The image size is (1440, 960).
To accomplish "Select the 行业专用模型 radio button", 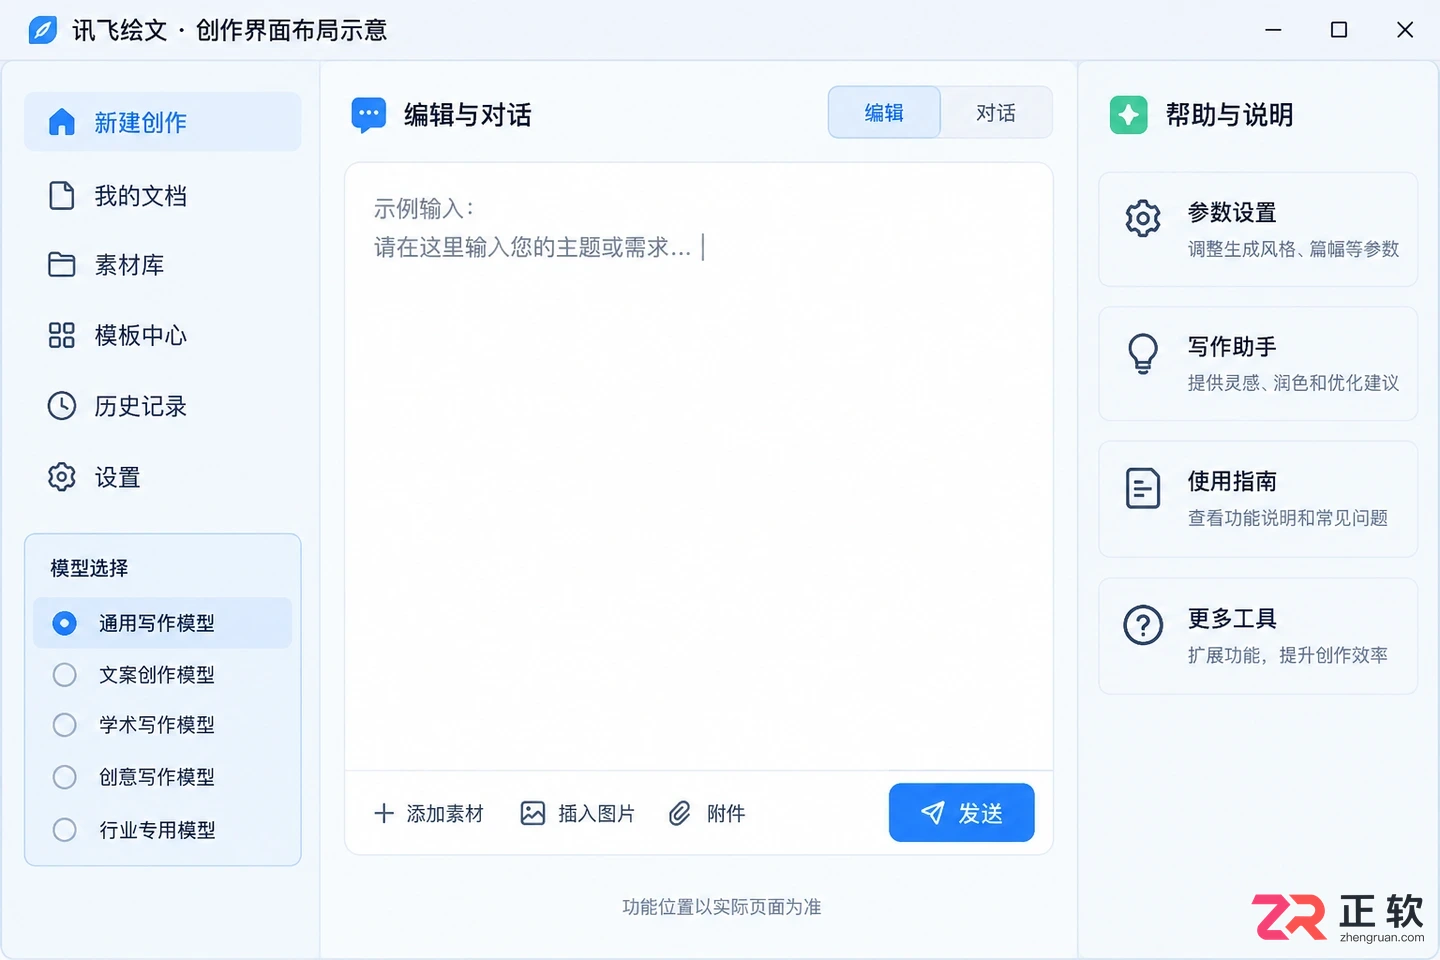I will (x=64, y=830).
